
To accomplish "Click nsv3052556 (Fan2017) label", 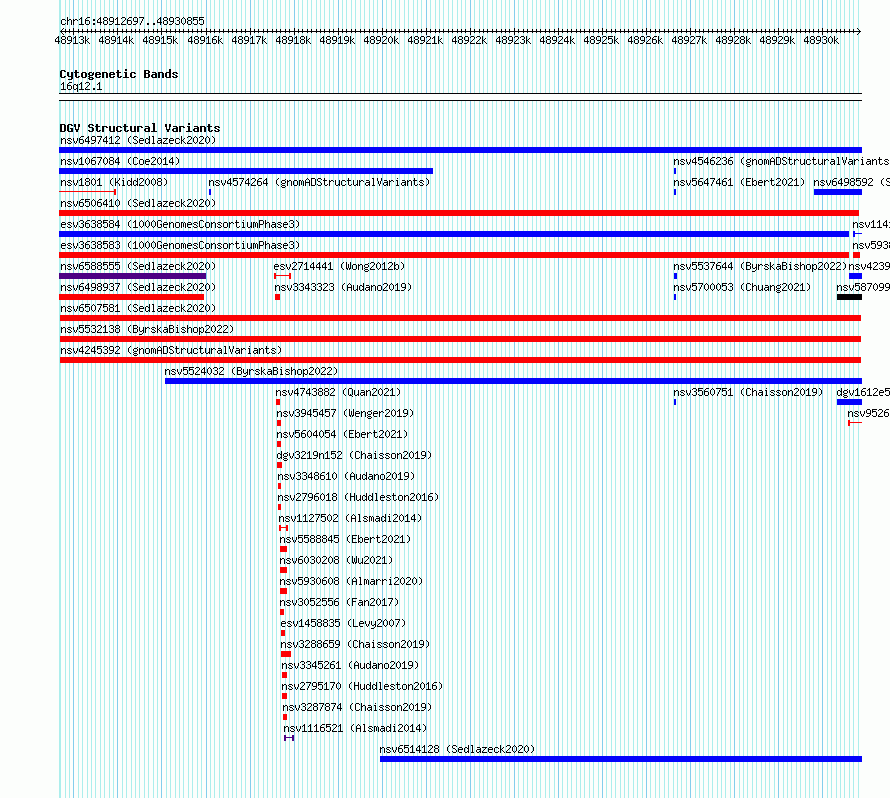I will [339, 602].
